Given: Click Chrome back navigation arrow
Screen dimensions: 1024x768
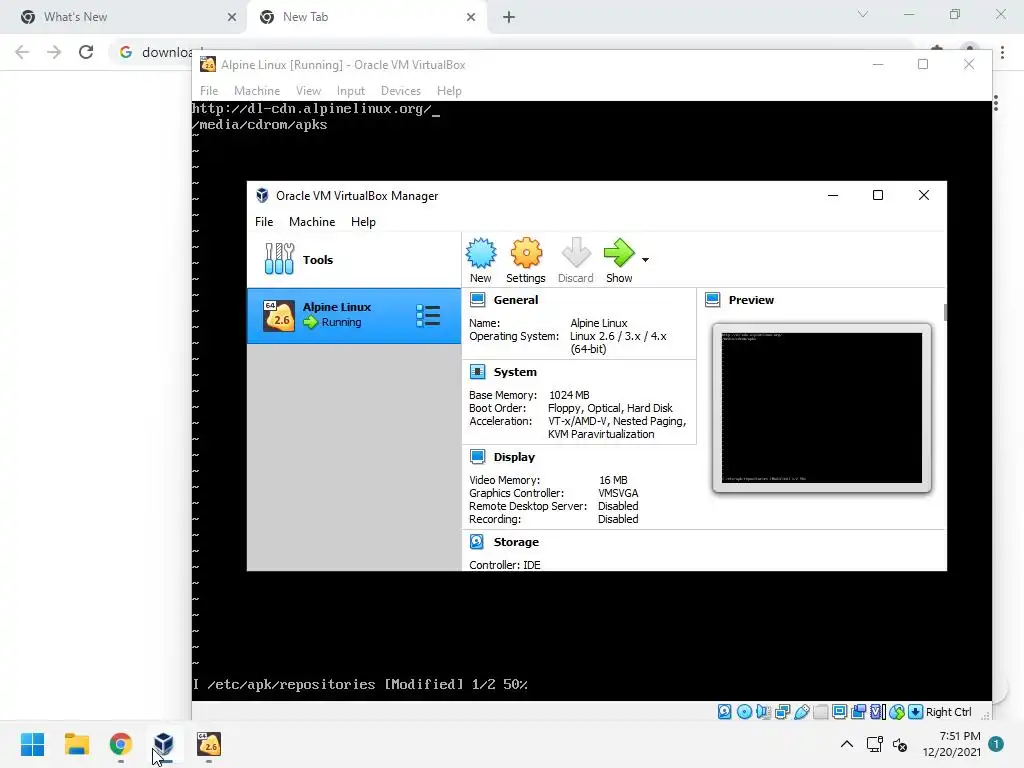Looking at the screenshot, I should pos(22,52).
